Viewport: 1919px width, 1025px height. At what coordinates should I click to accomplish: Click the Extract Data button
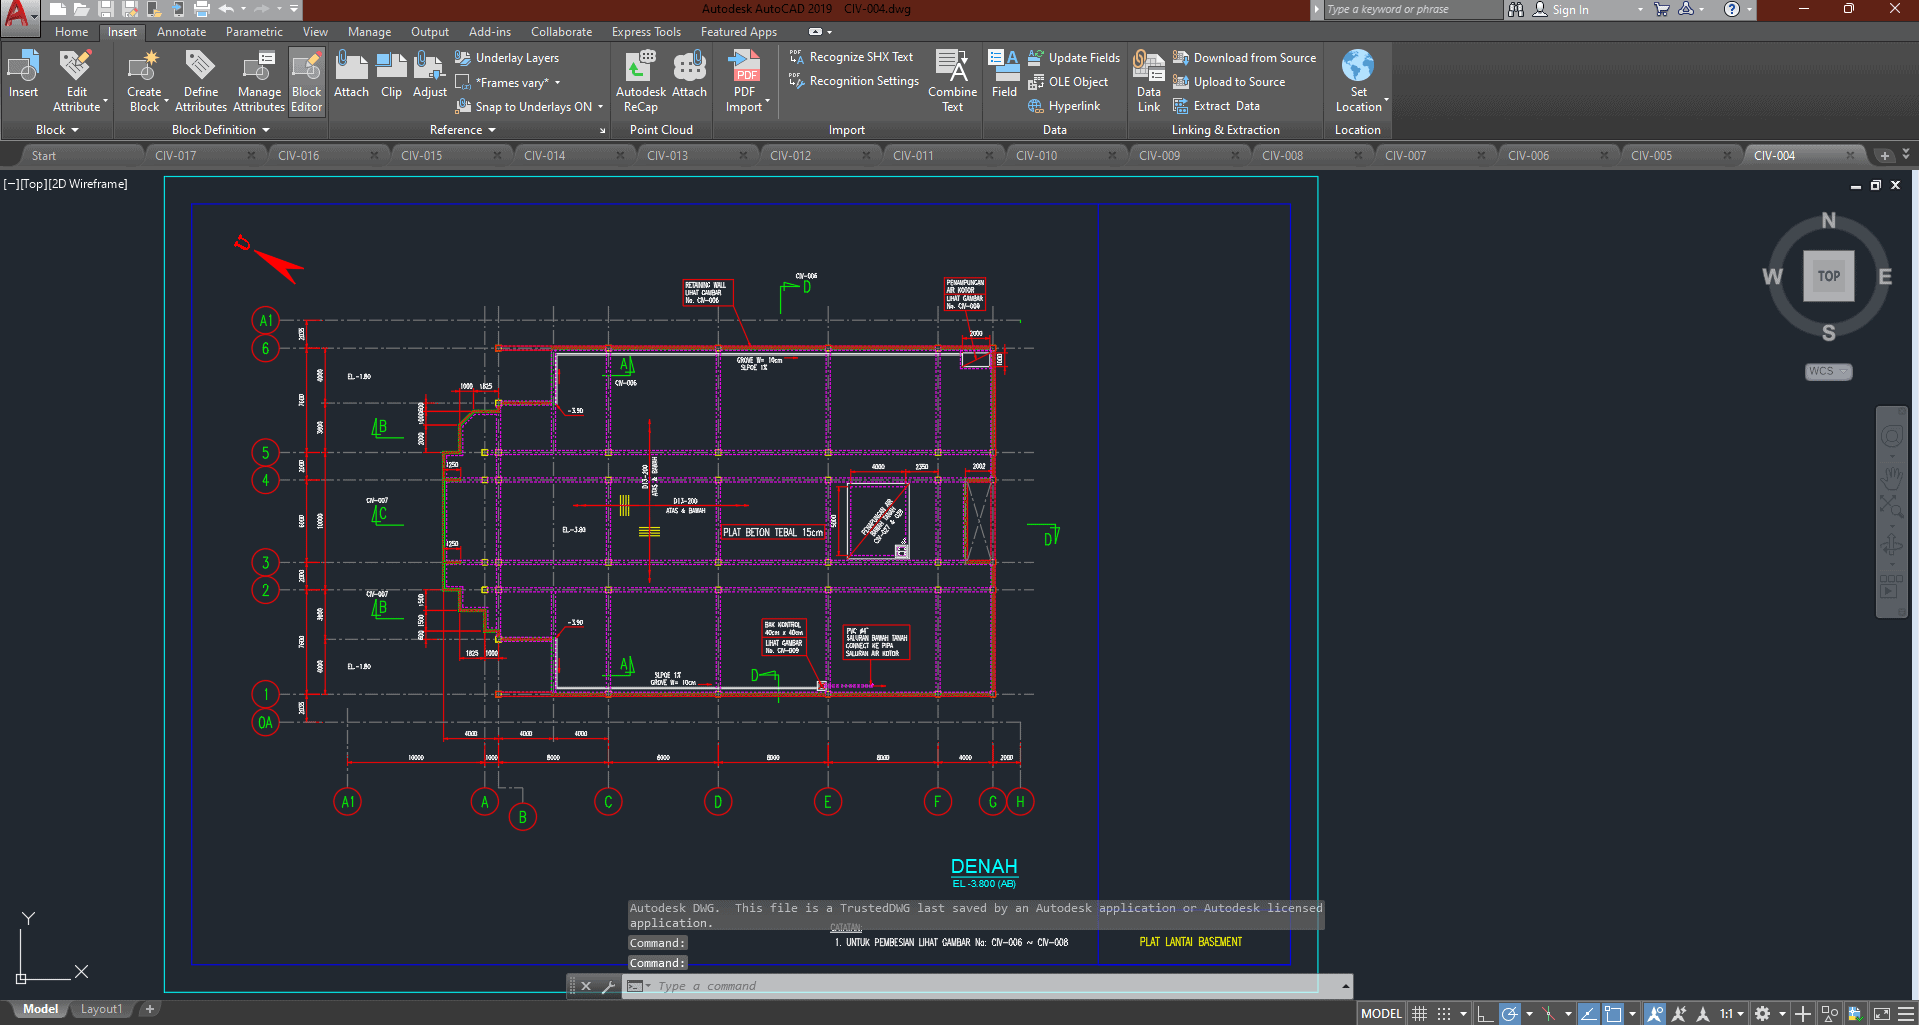pos(1225,106)
